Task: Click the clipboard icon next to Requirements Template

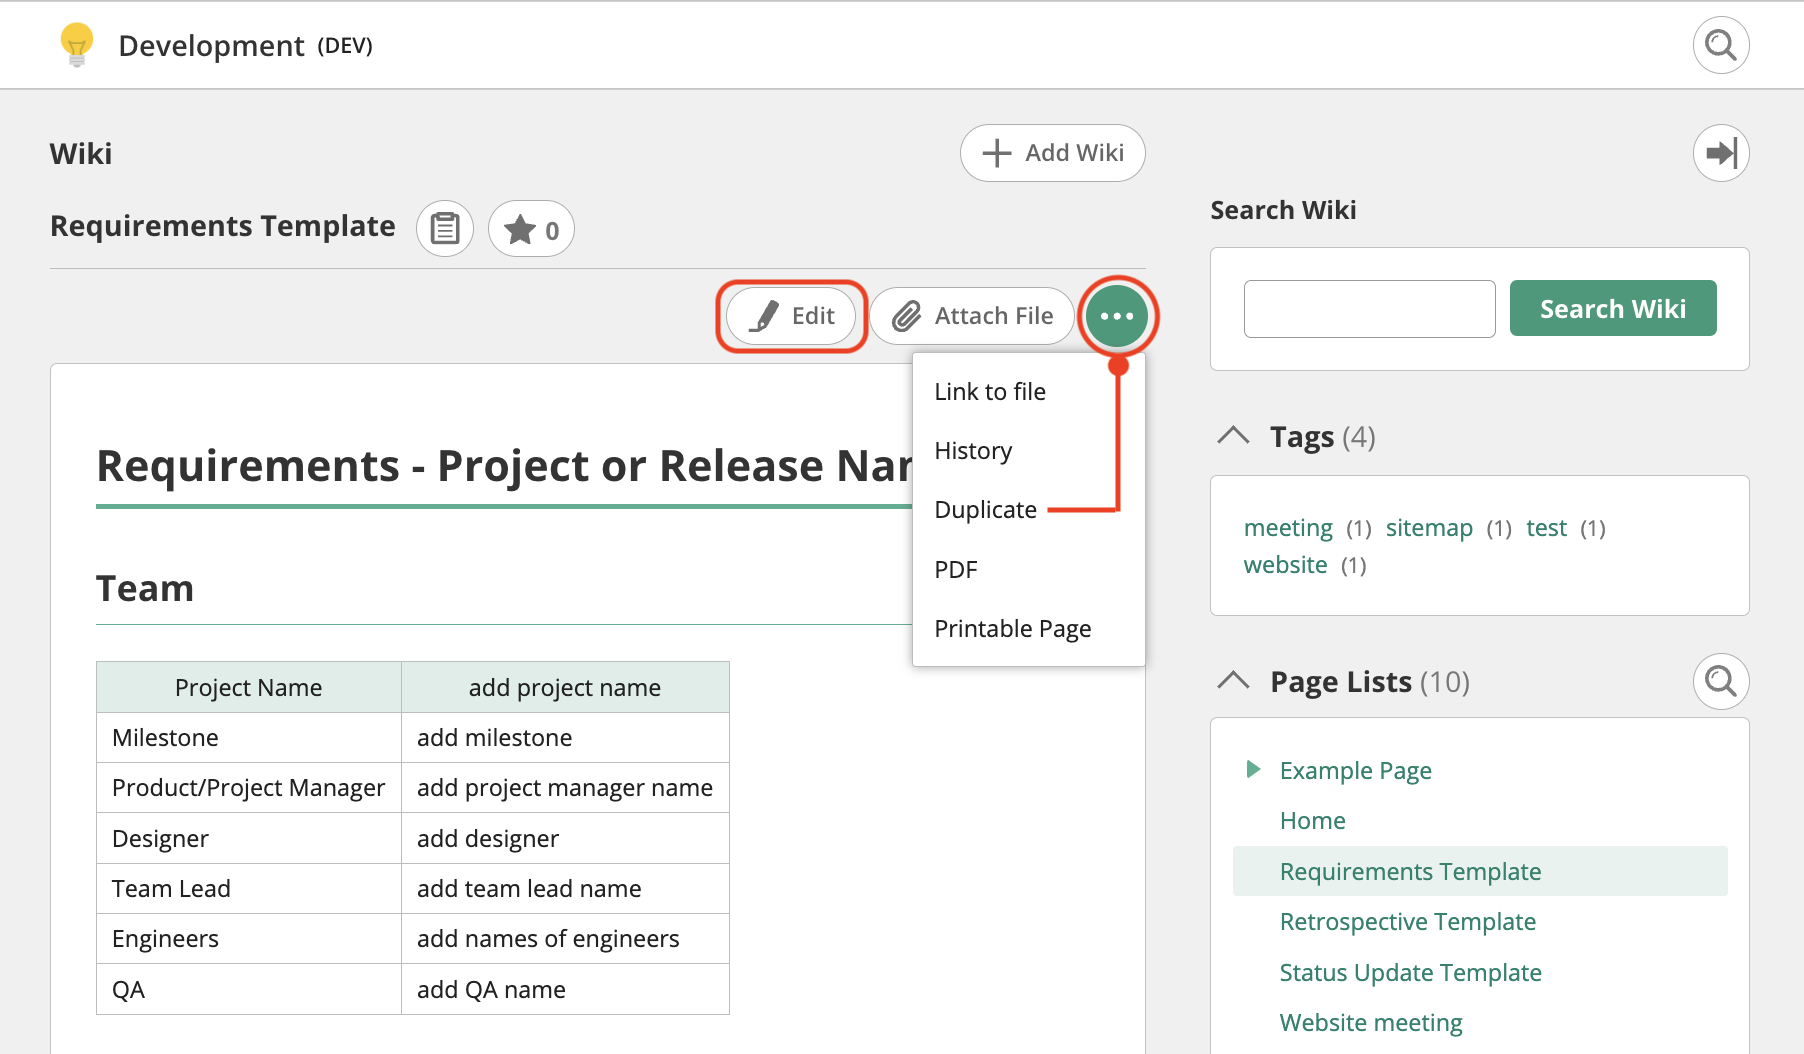Action: [x=445, y=229]
